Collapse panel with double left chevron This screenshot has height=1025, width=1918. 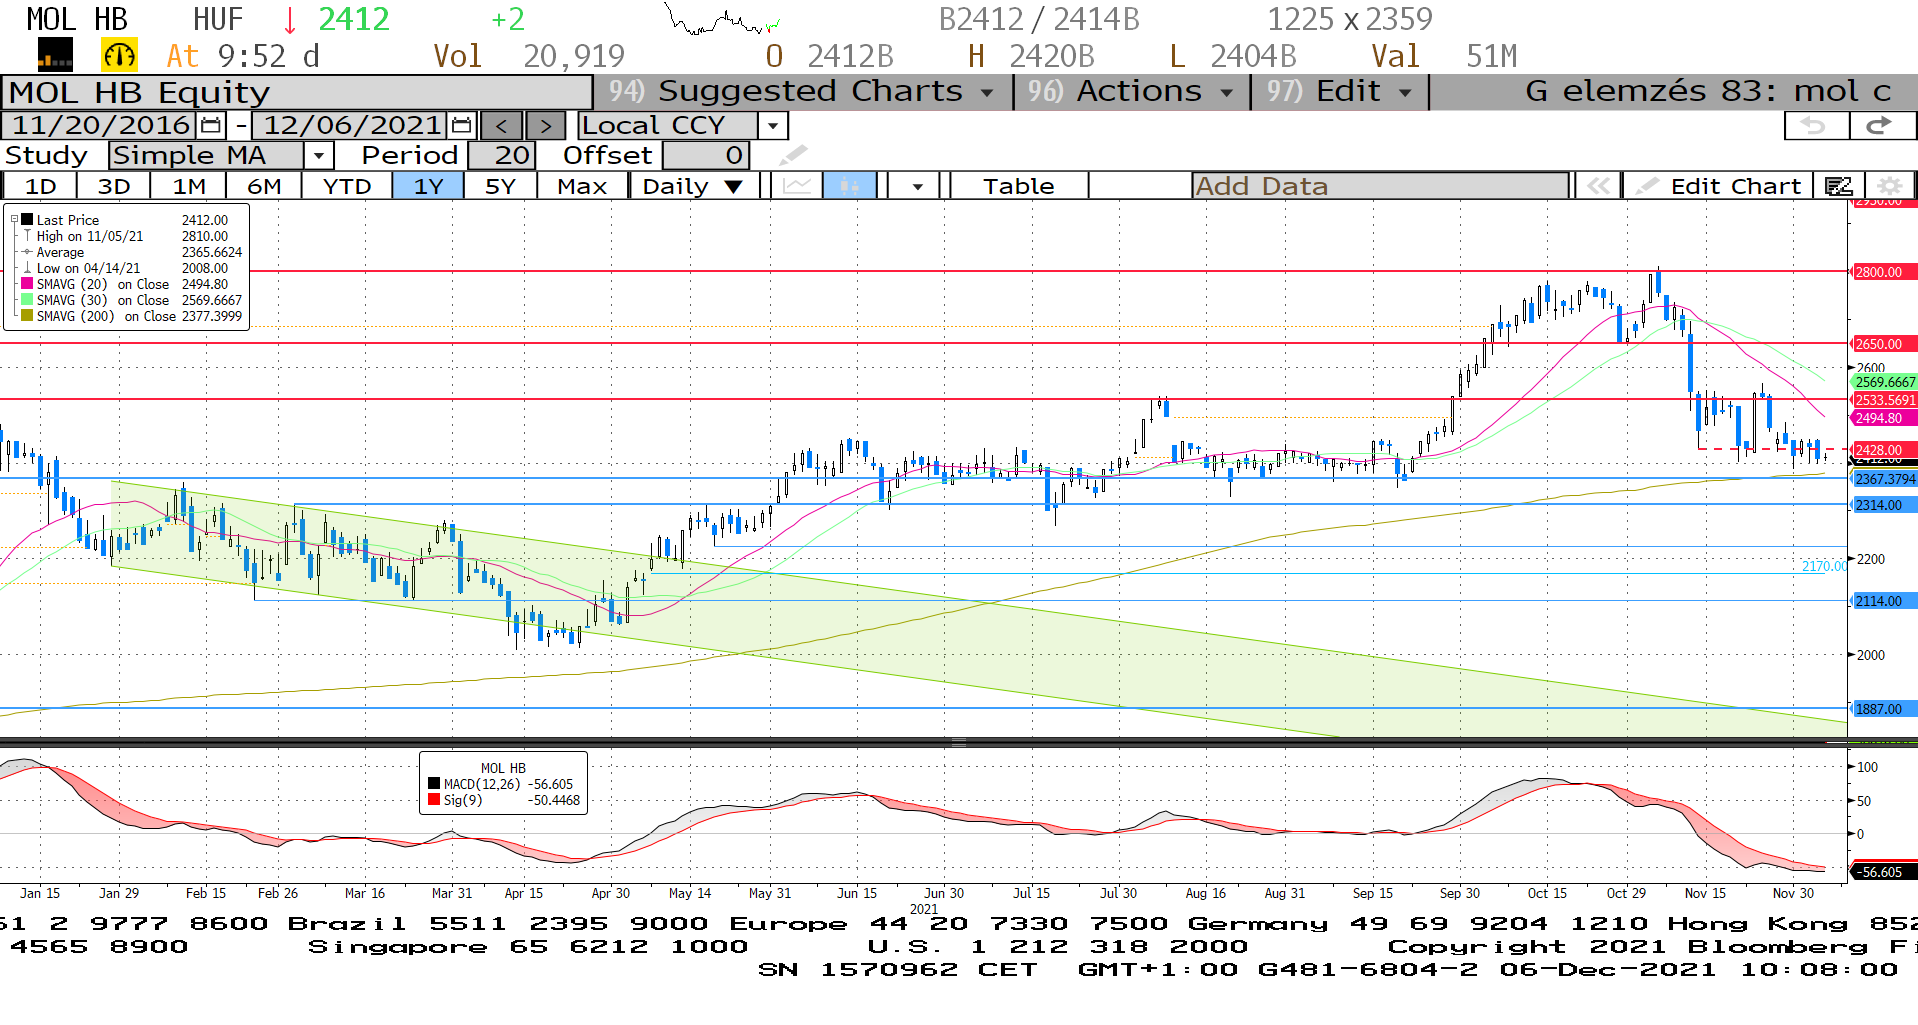coord(1598,186)
